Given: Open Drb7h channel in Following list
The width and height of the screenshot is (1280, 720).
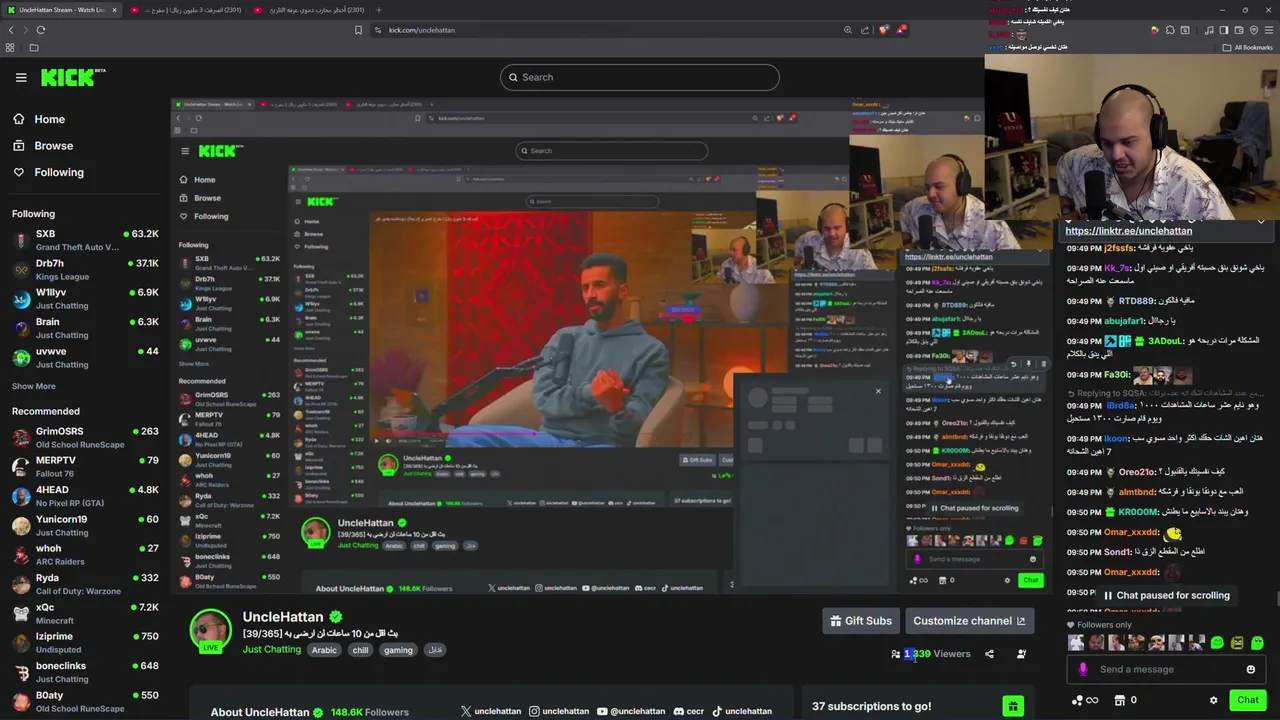Looking at the screenshot, I should click(x=85, y=270).
